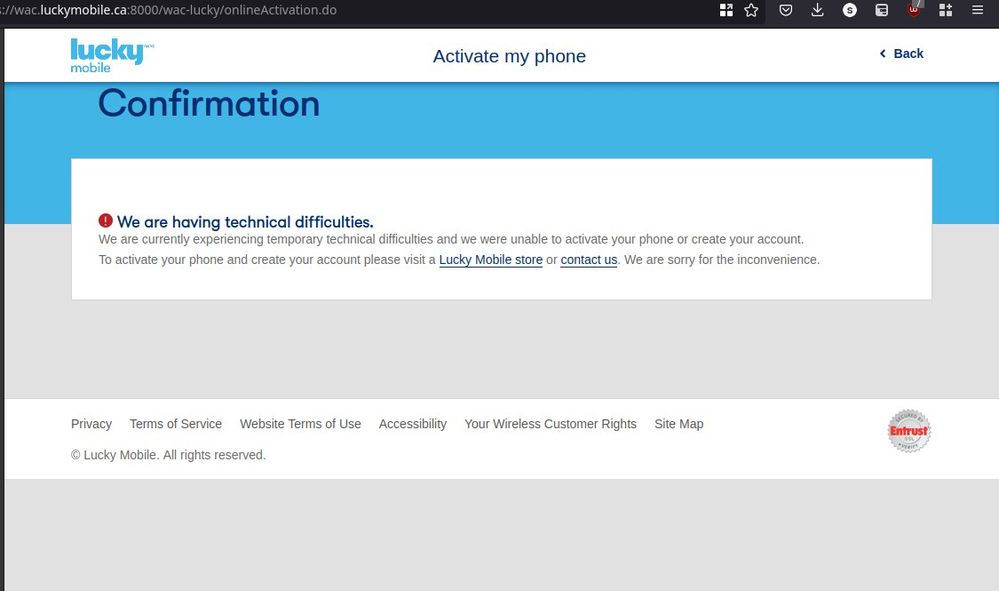Click the Lucky Mobile logo
The width and height of the screenshot is (999, 591).
point(112,55)
